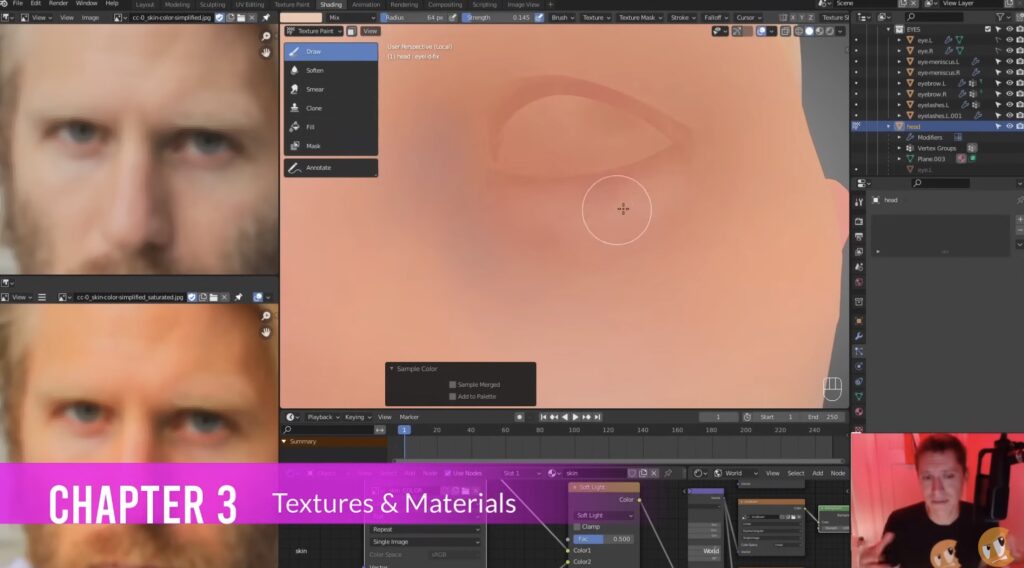Open Modifier wrench properties tab
This screenshot has height=568, width=1024.
[859, 336]
